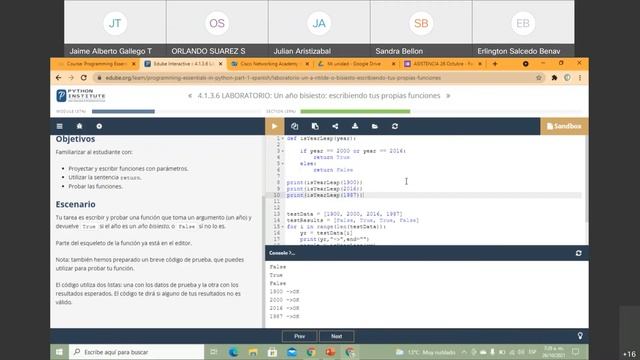The width and height of the screenshot is (640, 360).
Task: Open the Sandbox button
Action: tap(564, 126)
